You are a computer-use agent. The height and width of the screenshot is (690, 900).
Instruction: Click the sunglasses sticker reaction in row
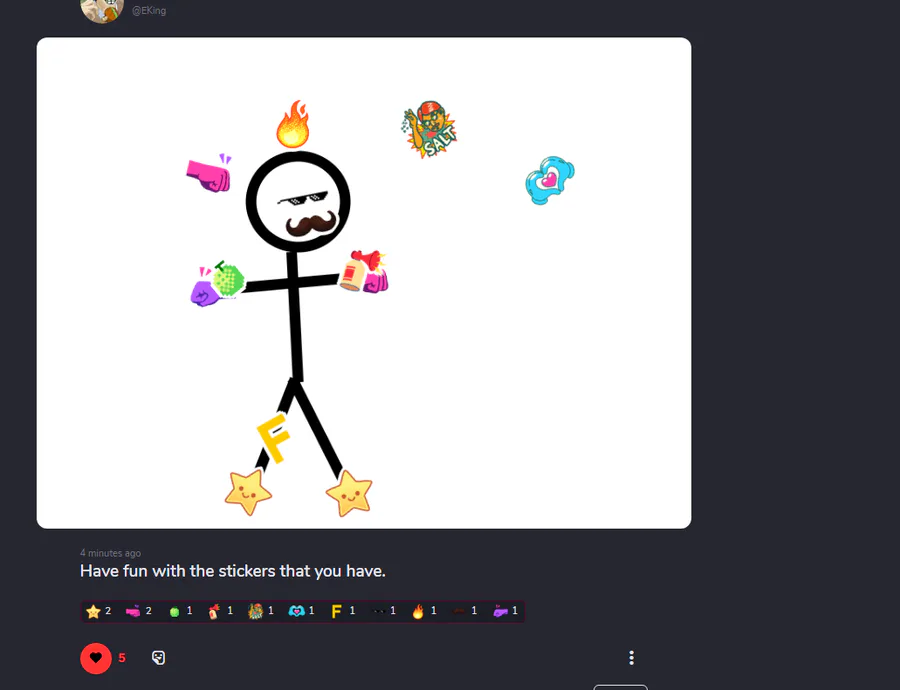click(x=384, y=611)
